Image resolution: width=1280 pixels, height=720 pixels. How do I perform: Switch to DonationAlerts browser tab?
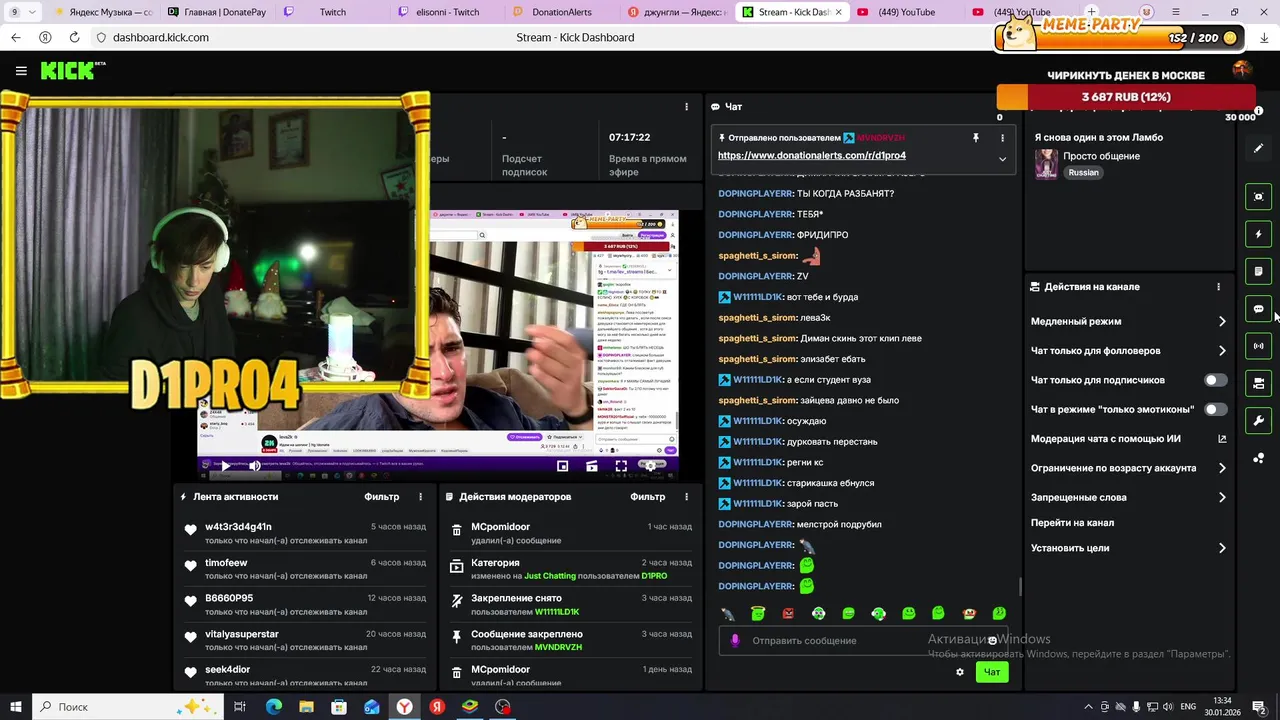[562, 12]
